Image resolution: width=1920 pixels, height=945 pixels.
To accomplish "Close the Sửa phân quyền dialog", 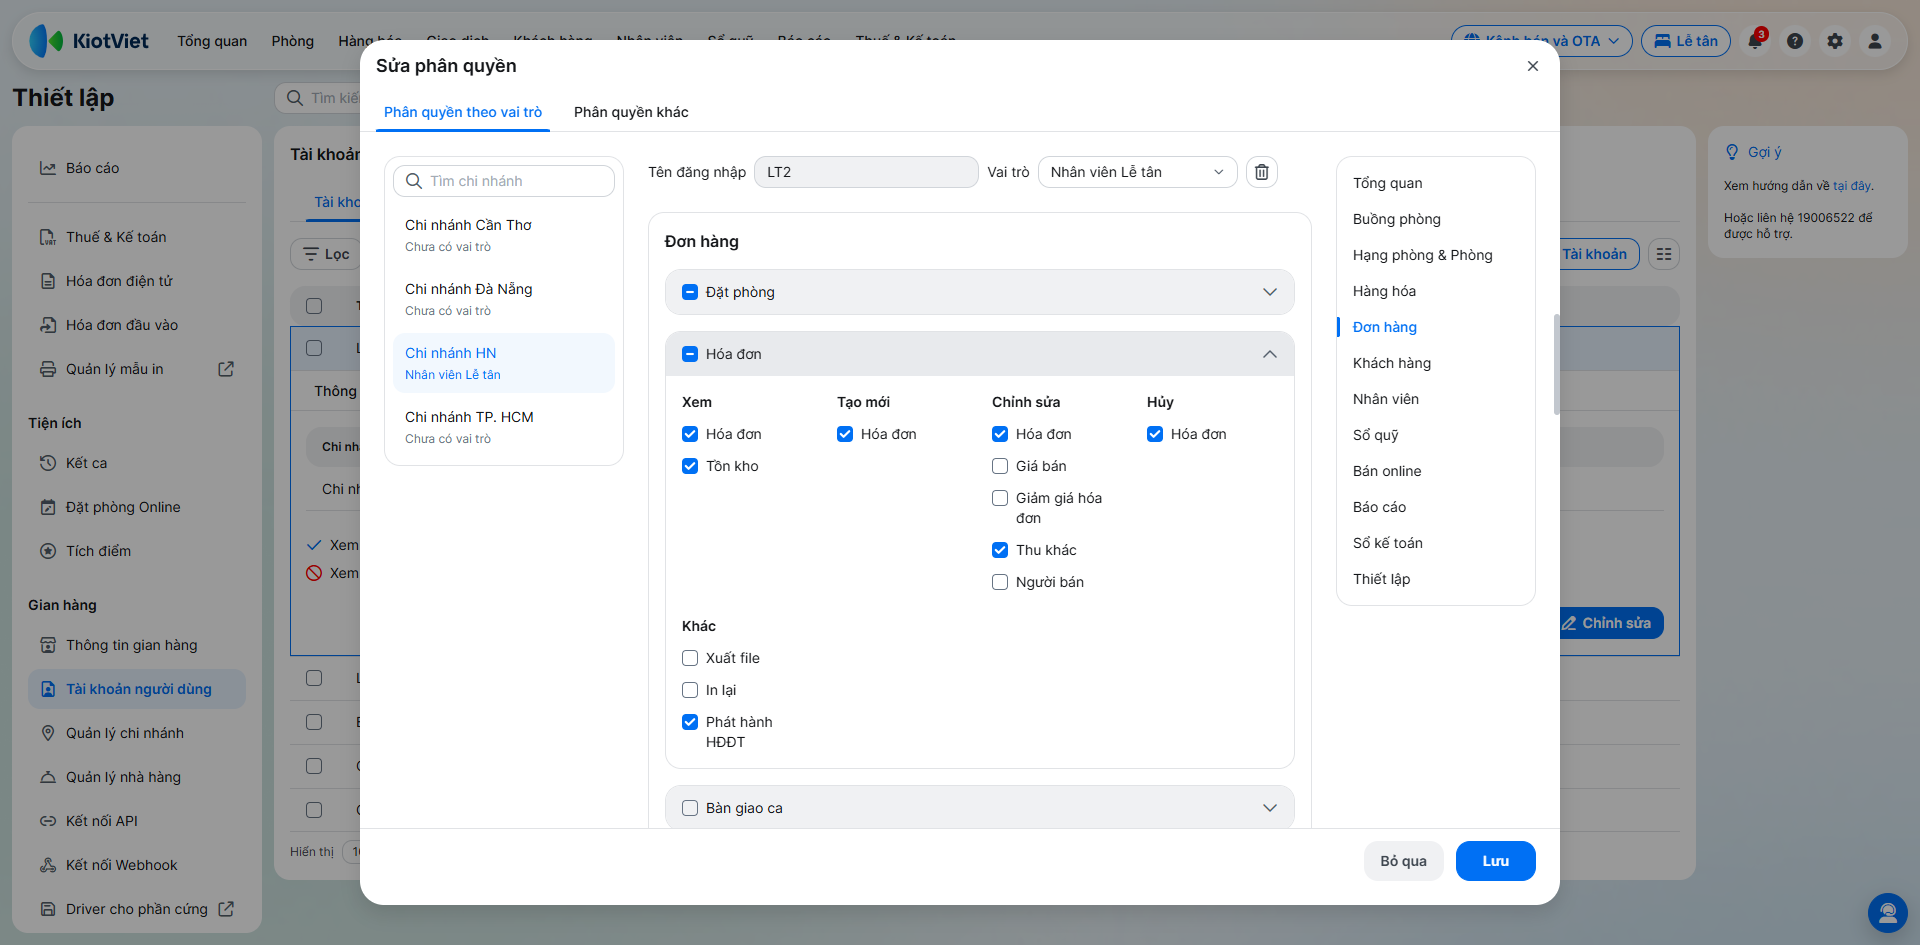I will [x=1533, y=66].
